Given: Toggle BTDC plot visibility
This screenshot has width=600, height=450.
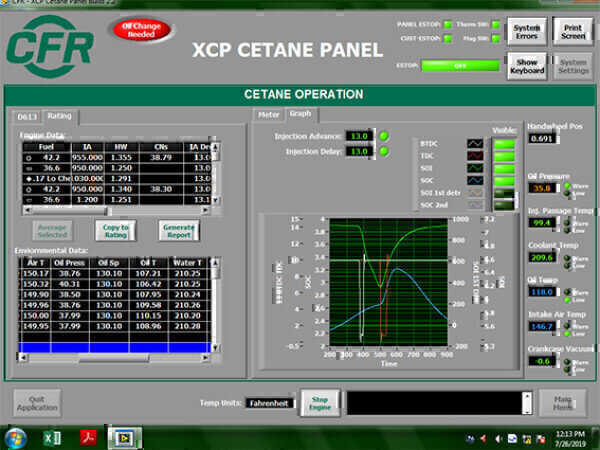Looking at the screenshot, I should [504, 144].
